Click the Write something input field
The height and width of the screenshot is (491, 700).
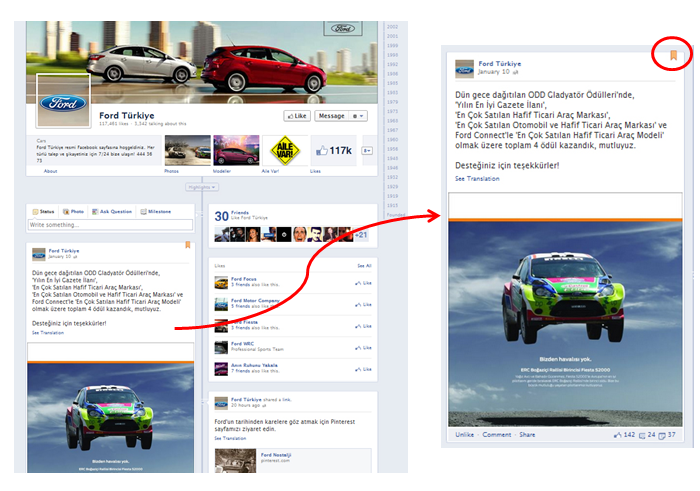point(110,225)
